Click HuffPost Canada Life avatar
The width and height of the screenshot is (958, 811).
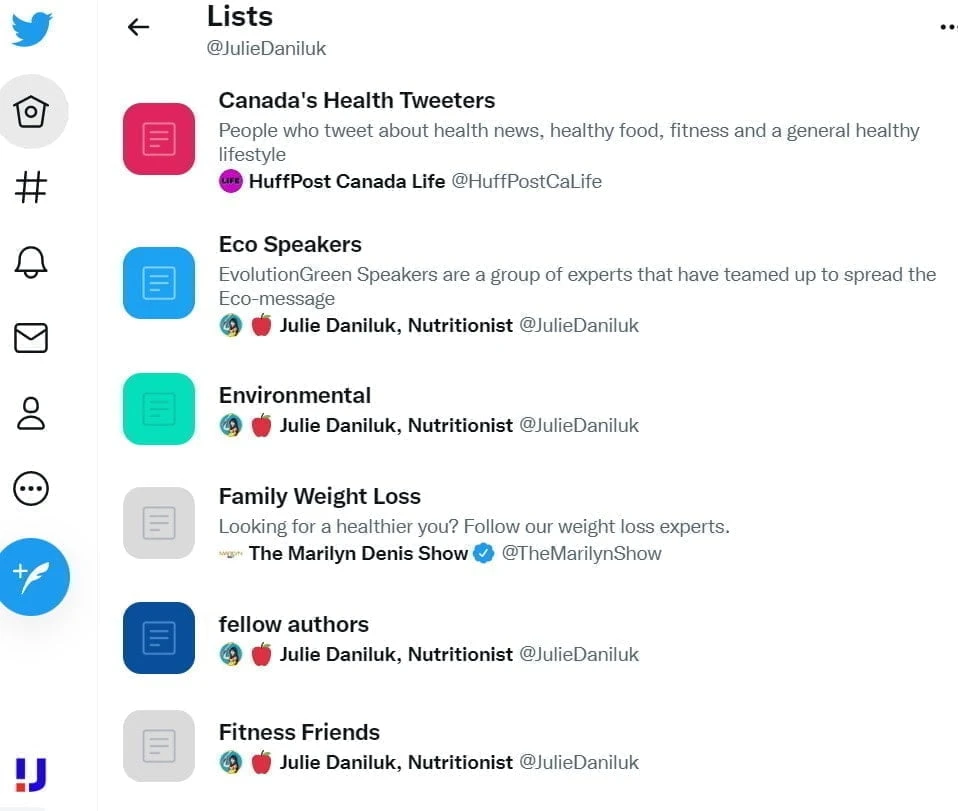pyautogui.click(x=231, y=181)
